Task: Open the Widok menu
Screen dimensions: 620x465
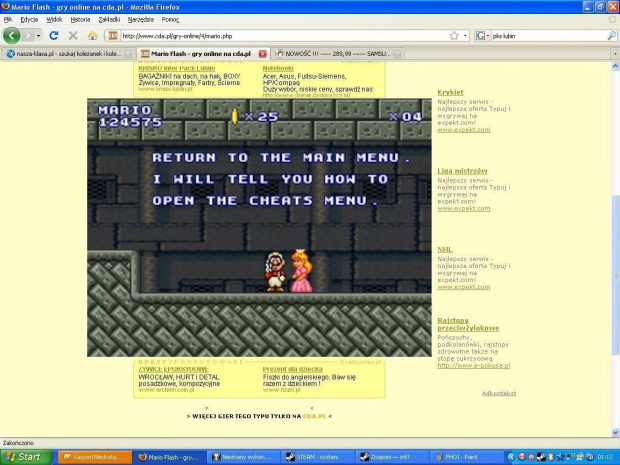Action: point(54,19)
